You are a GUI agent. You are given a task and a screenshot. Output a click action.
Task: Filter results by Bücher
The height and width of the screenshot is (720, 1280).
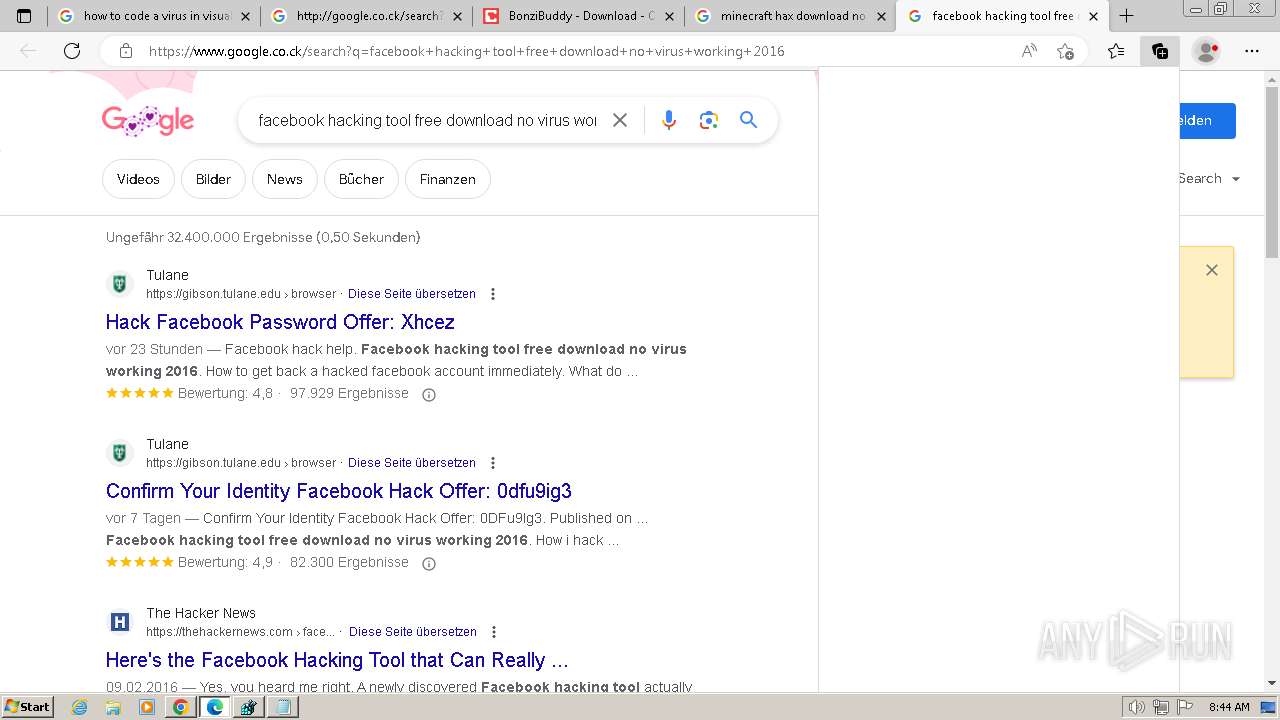tap(361, 179)
